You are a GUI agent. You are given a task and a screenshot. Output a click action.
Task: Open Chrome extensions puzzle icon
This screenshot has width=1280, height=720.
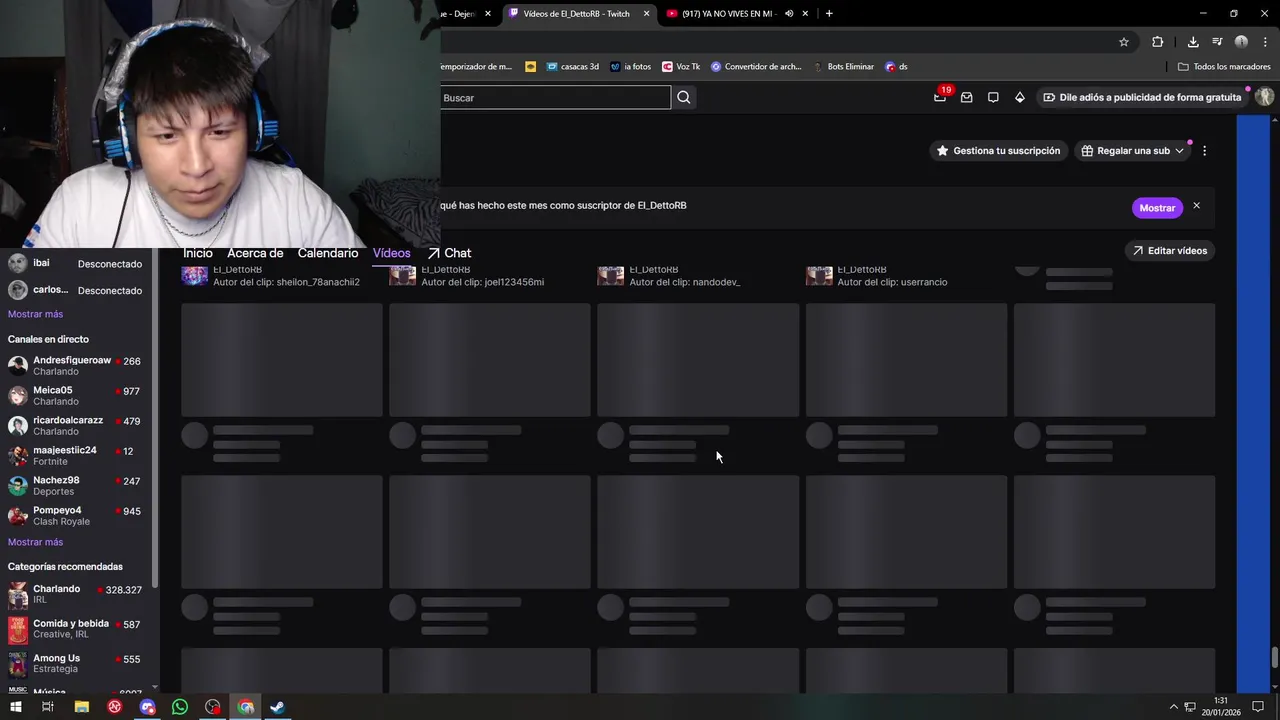tap(1158, 42)
